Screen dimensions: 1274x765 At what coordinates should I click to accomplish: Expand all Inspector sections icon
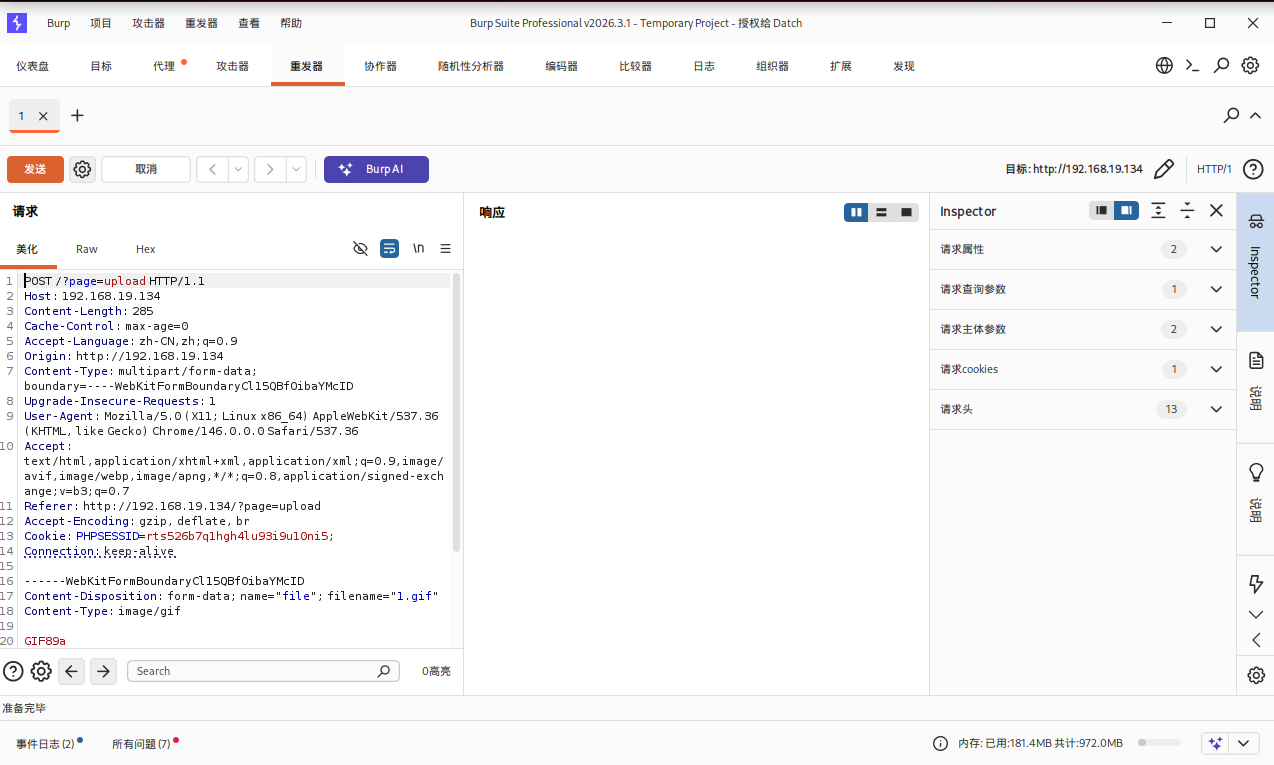pos(1158,210)
